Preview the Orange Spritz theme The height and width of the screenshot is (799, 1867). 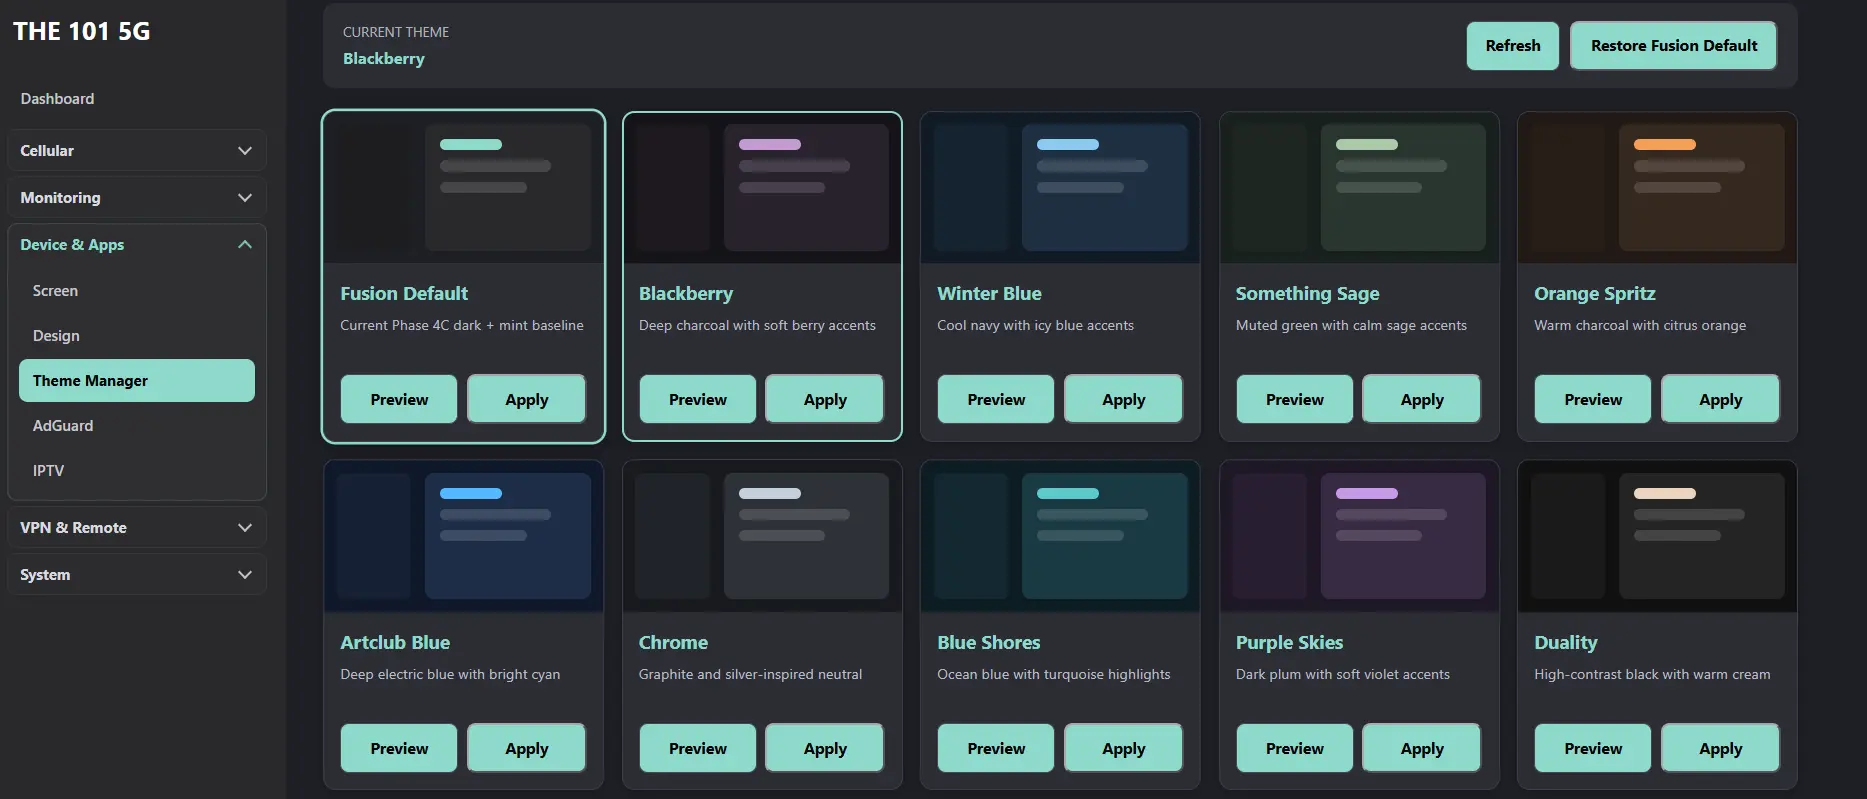[x=1592, y=399]
